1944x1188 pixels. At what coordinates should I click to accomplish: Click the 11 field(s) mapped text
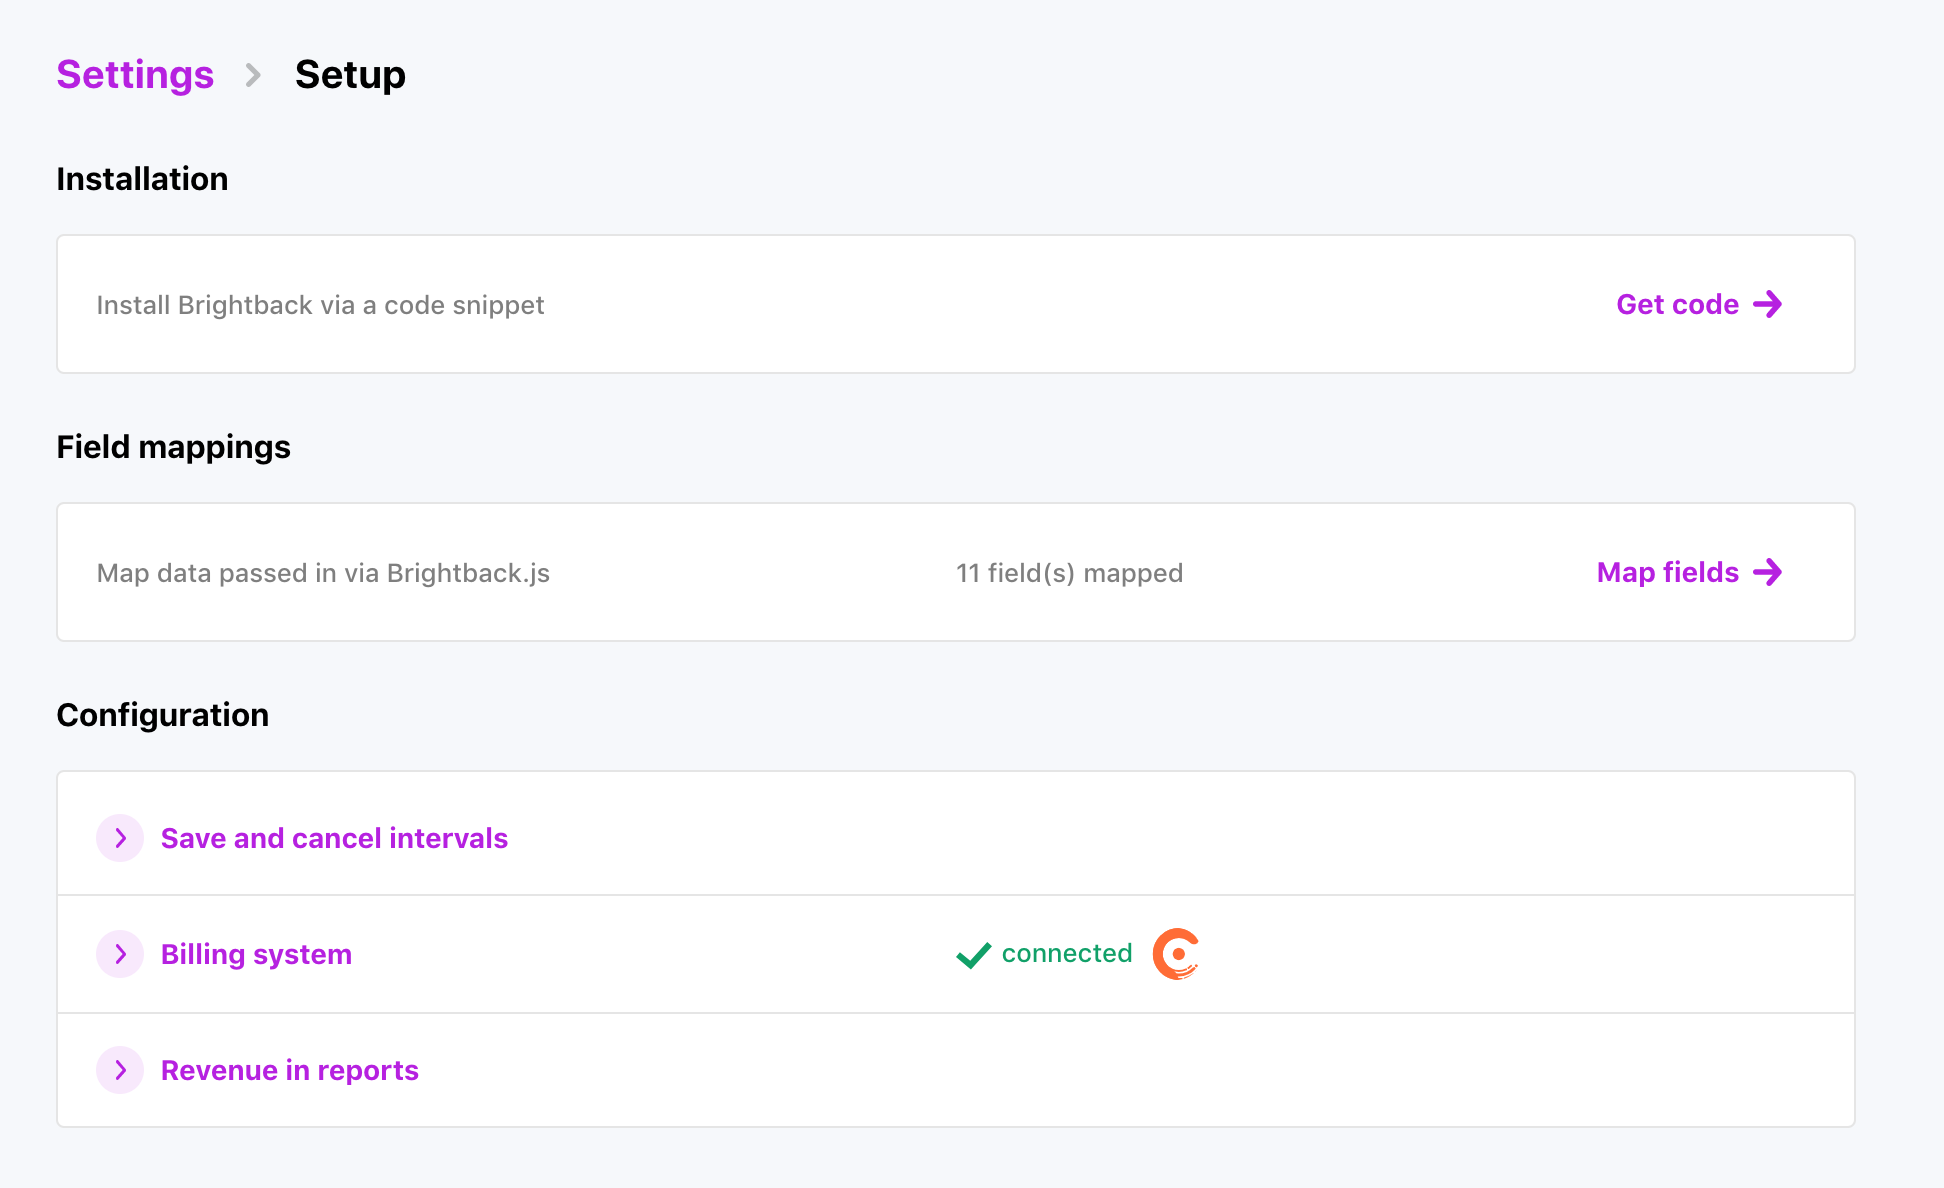(1068, 572)
